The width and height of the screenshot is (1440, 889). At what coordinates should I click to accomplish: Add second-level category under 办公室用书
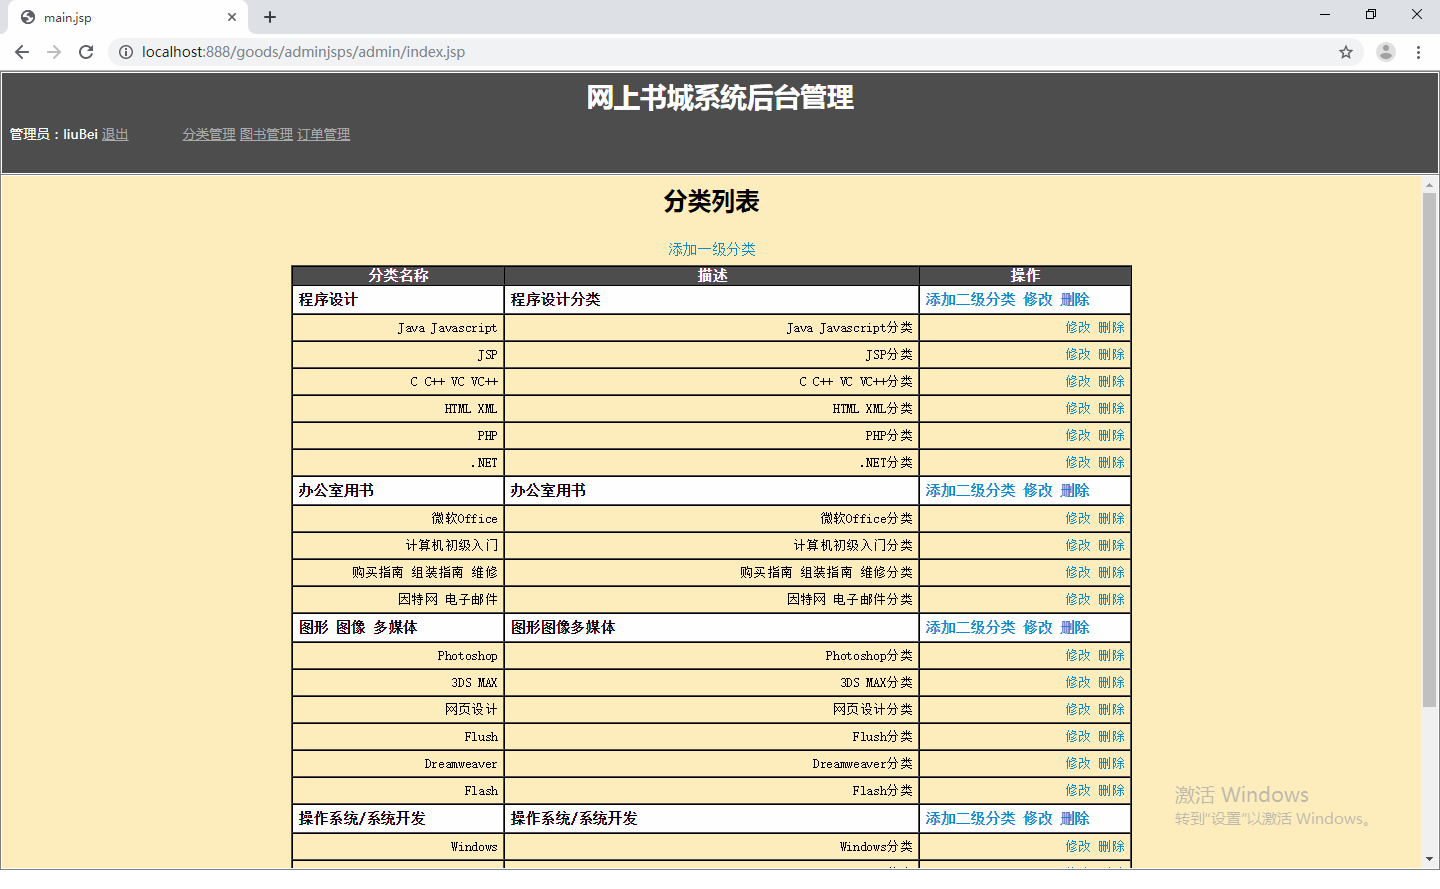pyautogui.click(x=970, y=490)
